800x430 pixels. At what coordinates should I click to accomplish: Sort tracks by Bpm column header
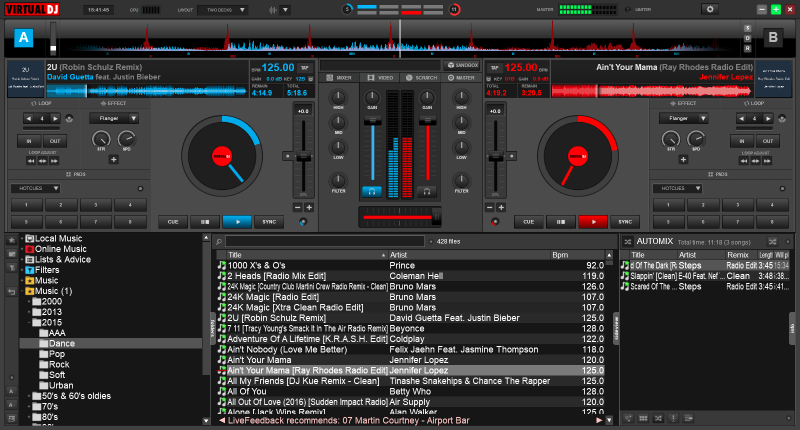click(x=578, y=255)
